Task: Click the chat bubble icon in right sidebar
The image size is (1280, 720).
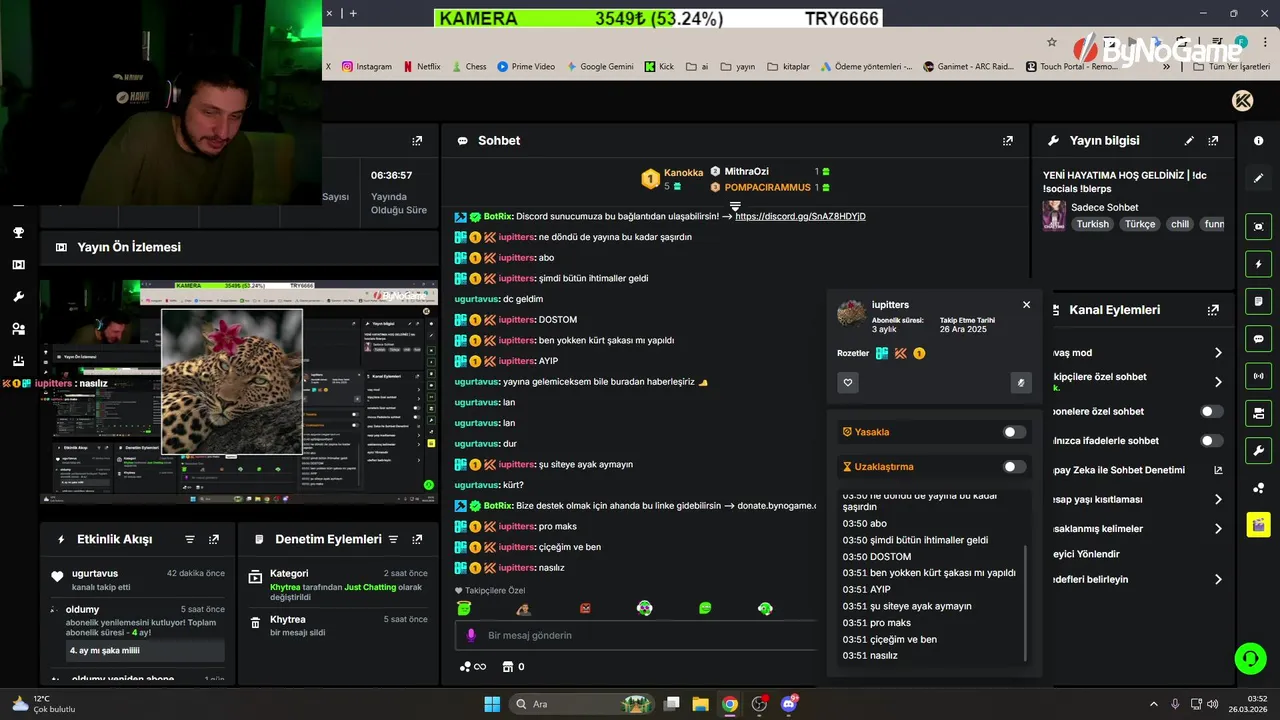Action: [1258, 339]
